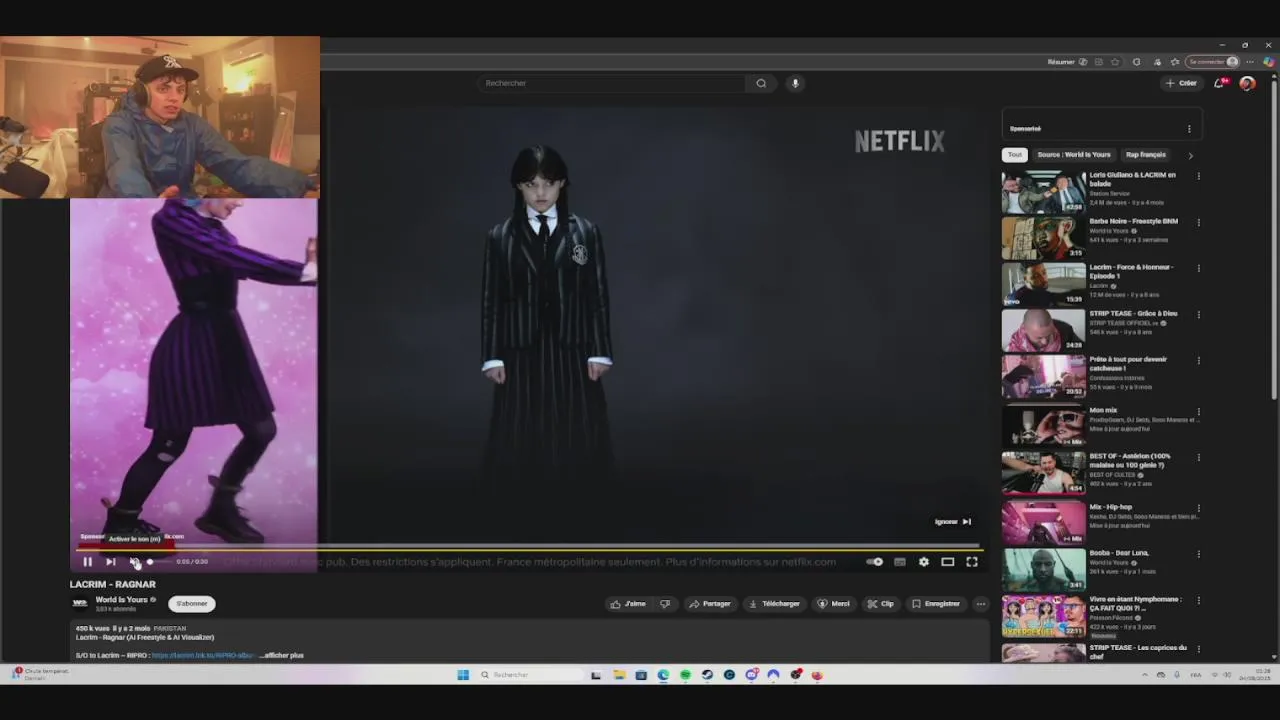This screenshot has height=720, width=1280.
Task: Select Source : World Is Yours chip
Action: (1074, 155)
